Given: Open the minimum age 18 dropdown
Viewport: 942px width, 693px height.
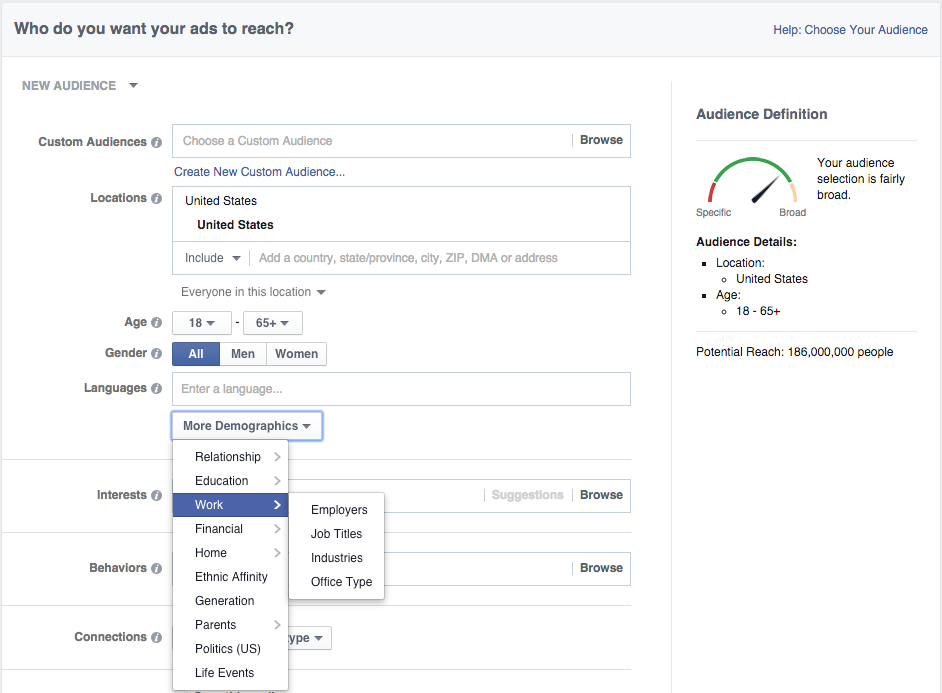Looking at the screenshot, I should (x=202, y=323).
